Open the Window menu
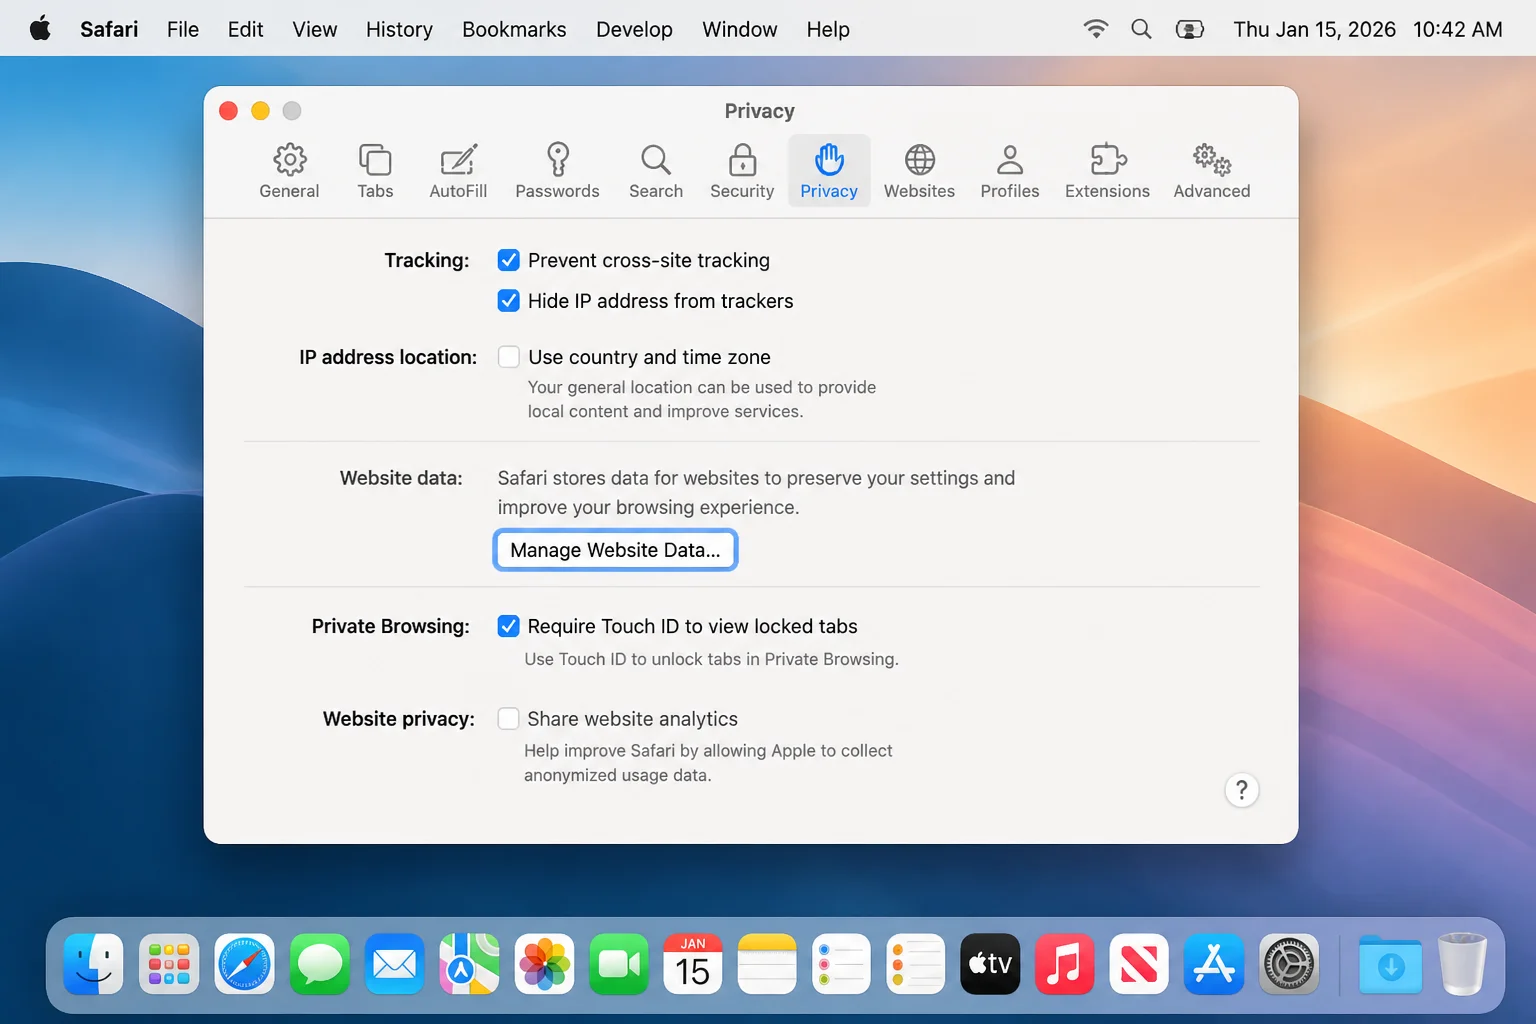This screenshot has width=1536, height=1024. coord(740,29)
